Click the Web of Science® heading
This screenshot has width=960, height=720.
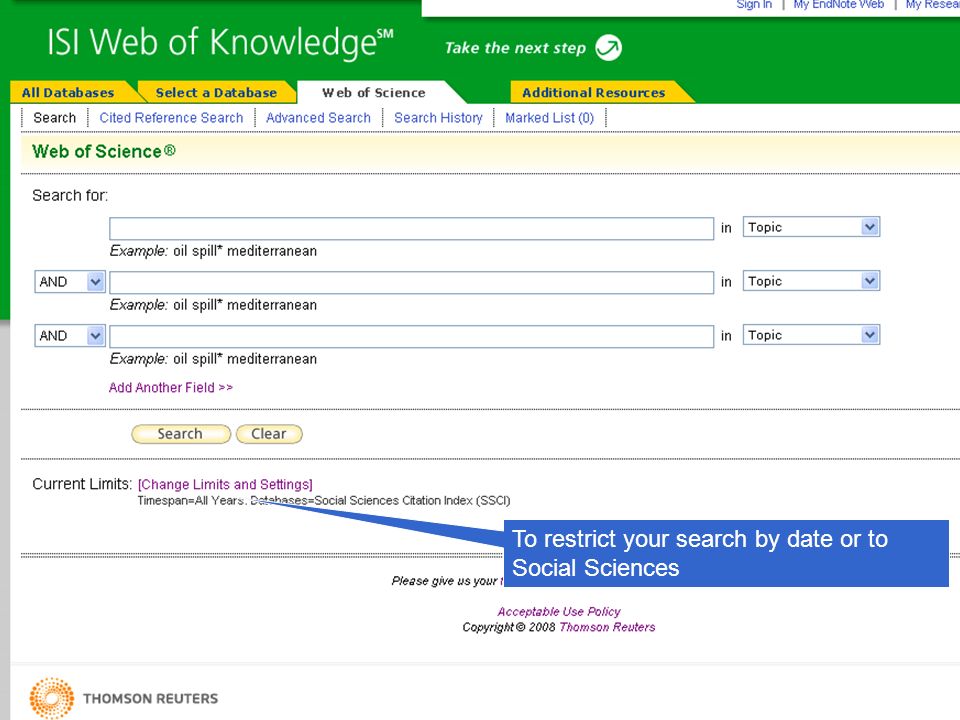click(103, 151)
